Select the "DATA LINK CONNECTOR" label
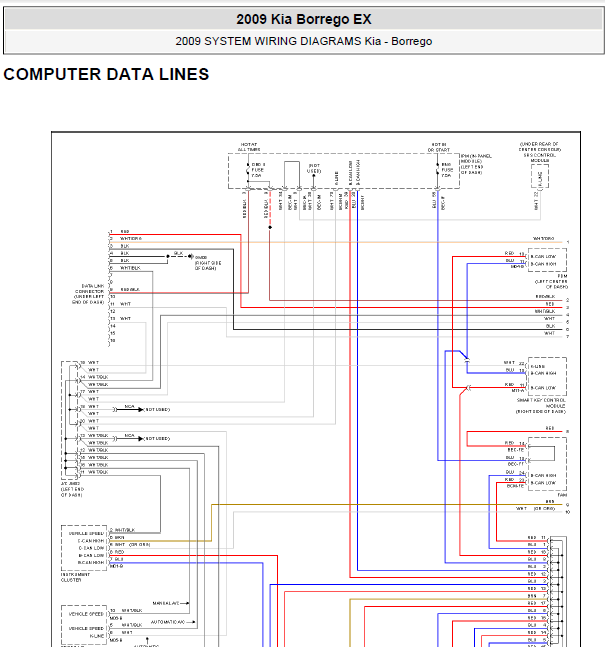Image resolution: width=605 pixels, height=647 pixels. [90, 288]
